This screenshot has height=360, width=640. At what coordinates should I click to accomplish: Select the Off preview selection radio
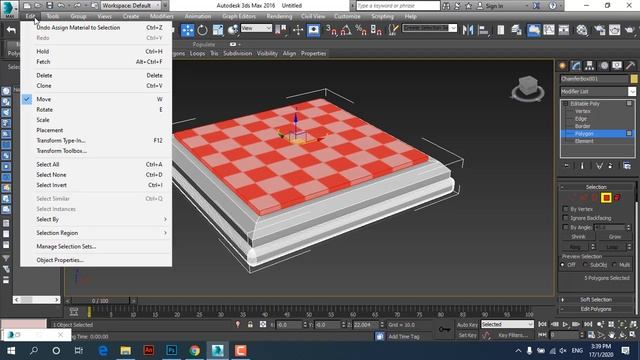pyautogui.click(x=563, y=265)
